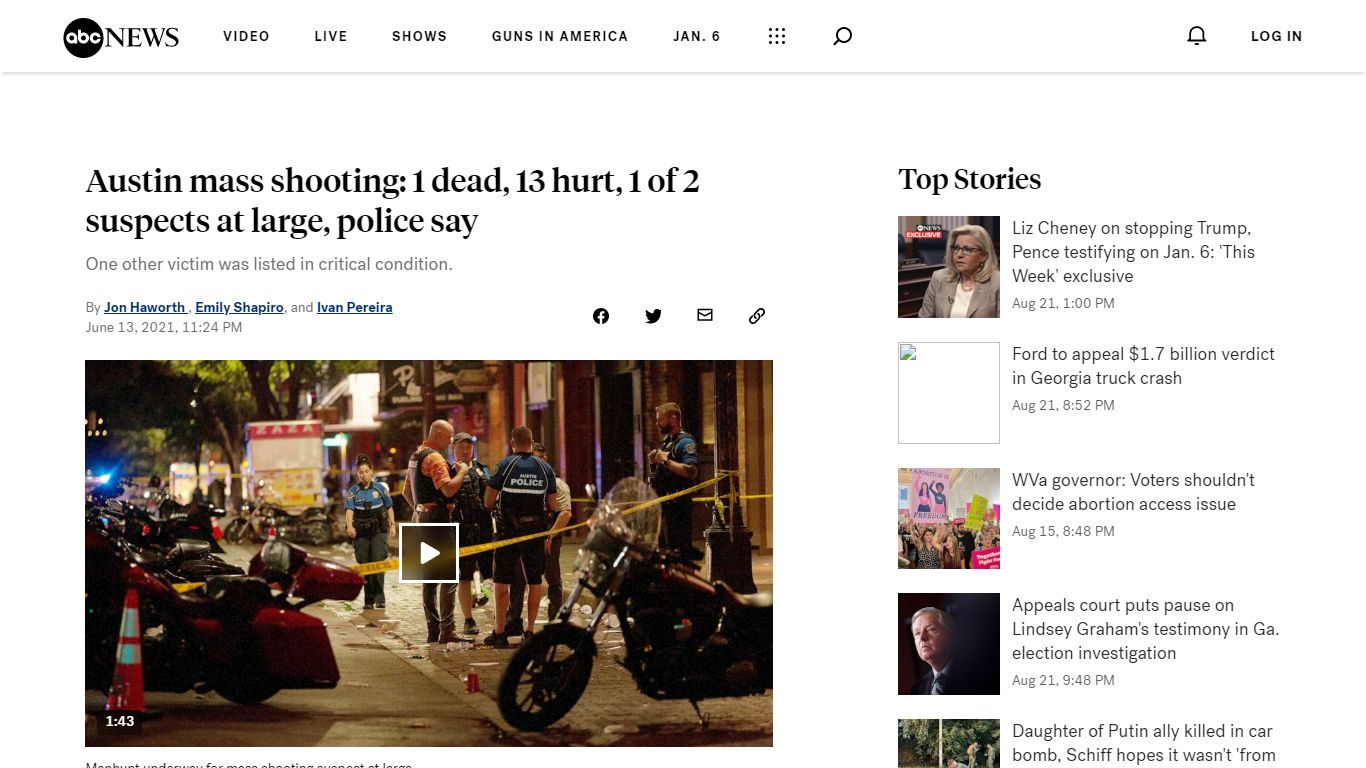Click the 'June 13, 2021, 11:24 PM' timestamp
This screenshot has height=768, width=1366.
[x=163, y=327]
